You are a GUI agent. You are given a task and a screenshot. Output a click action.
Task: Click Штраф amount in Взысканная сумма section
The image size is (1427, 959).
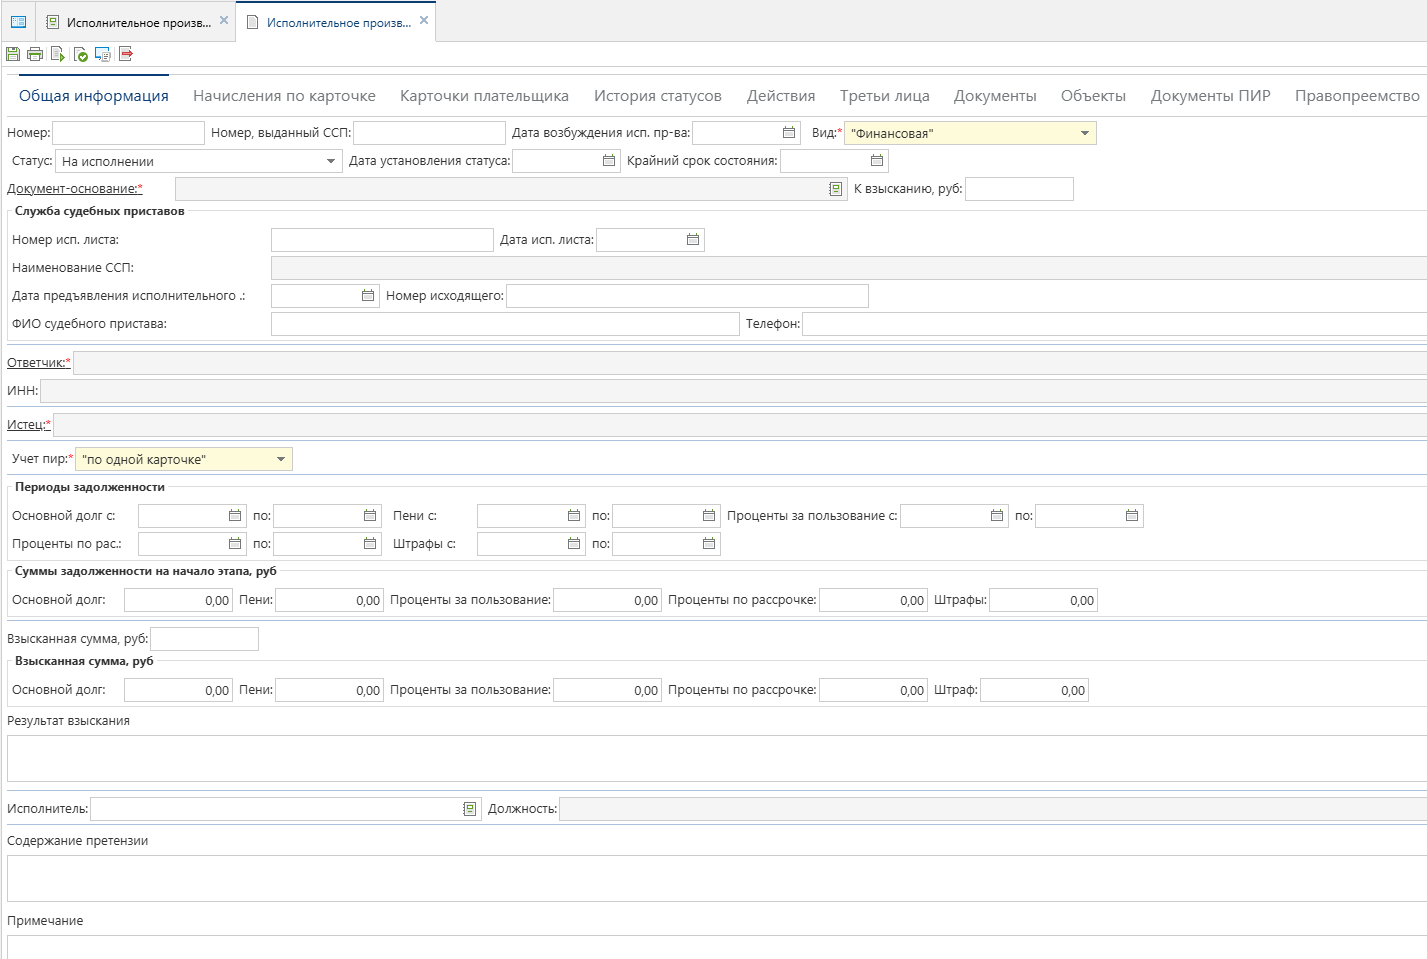point(1034,690)
